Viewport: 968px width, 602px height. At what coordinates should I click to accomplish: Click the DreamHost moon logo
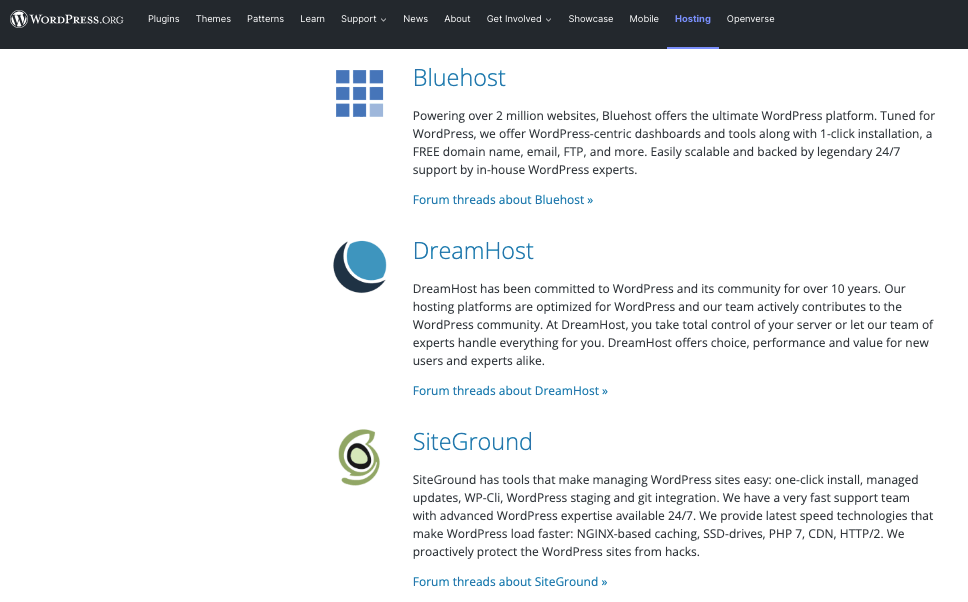point(360,267)
